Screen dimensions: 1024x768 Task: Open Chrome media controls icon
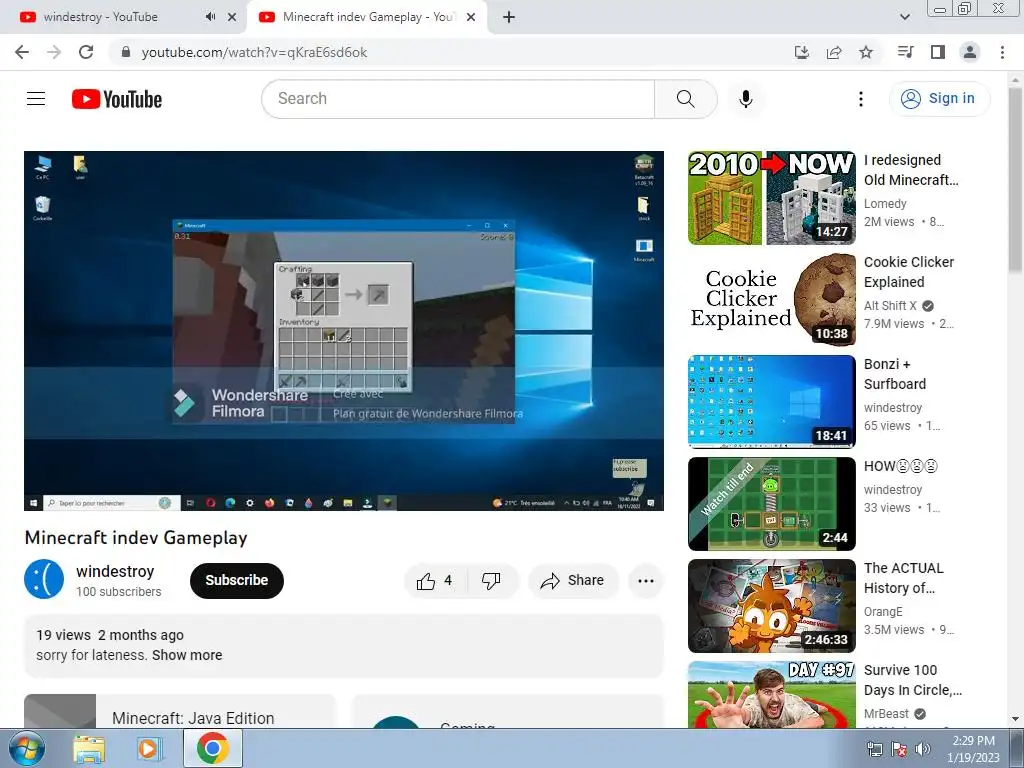click(905, 52)
